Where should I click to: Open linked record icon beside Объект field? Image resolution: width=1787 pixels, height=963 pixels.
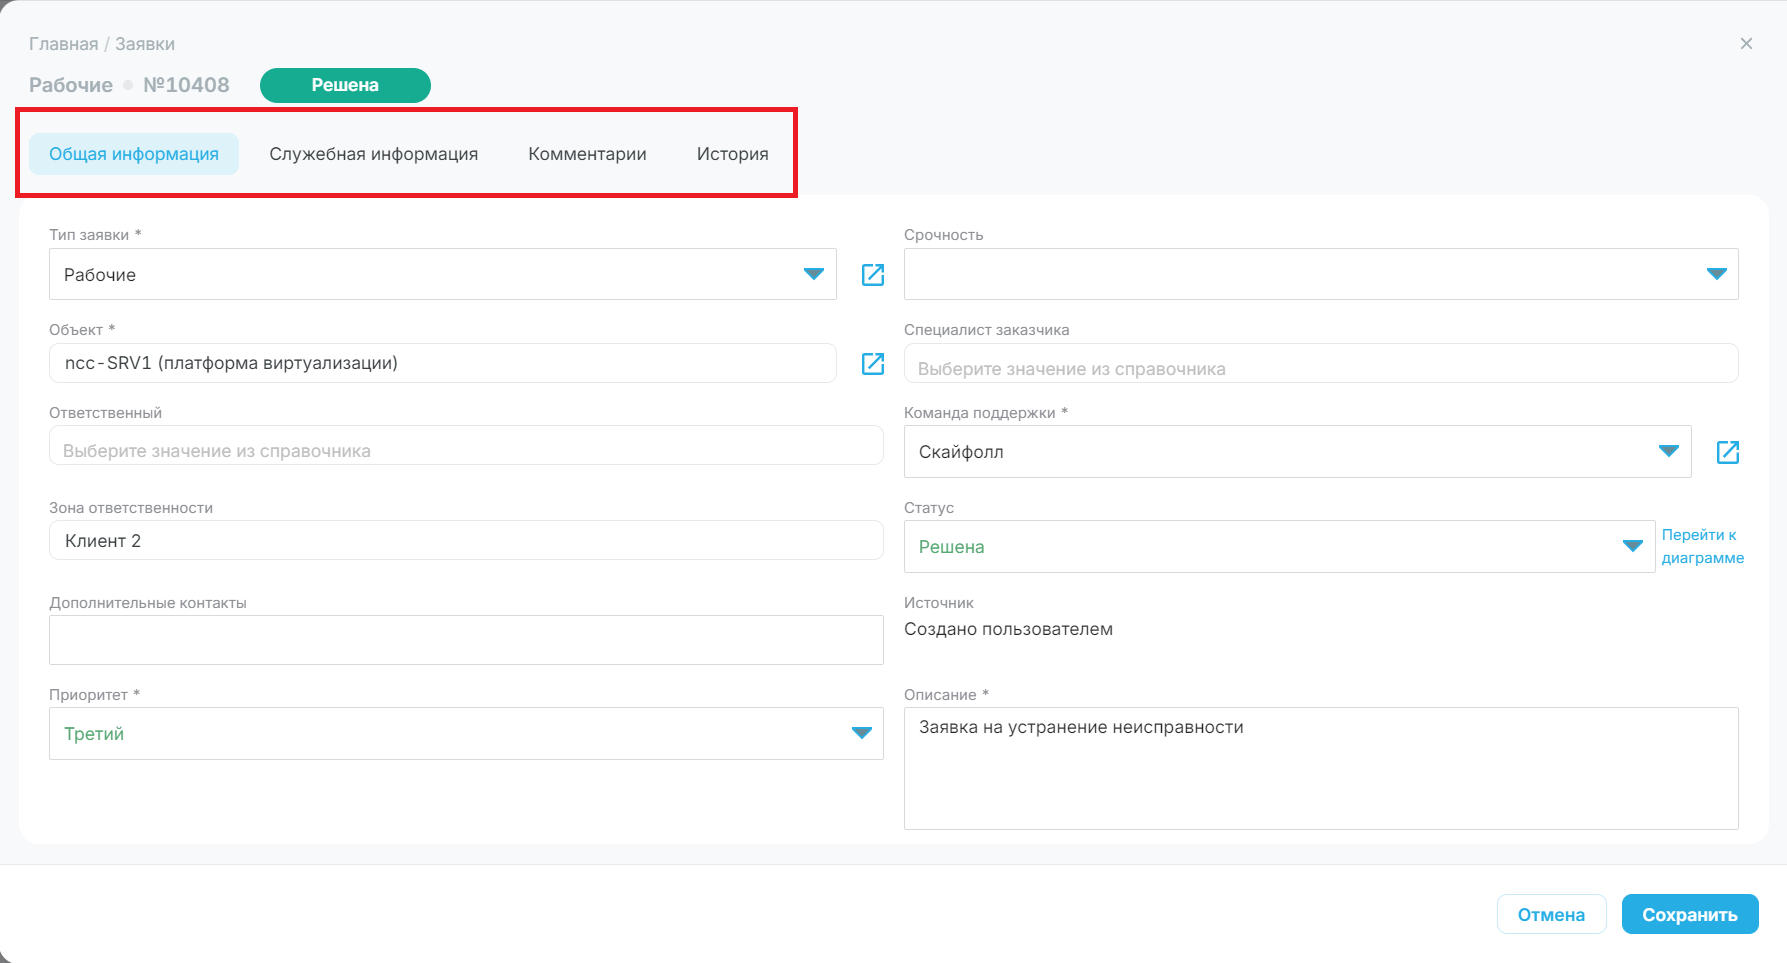click(x=873, y=364)
